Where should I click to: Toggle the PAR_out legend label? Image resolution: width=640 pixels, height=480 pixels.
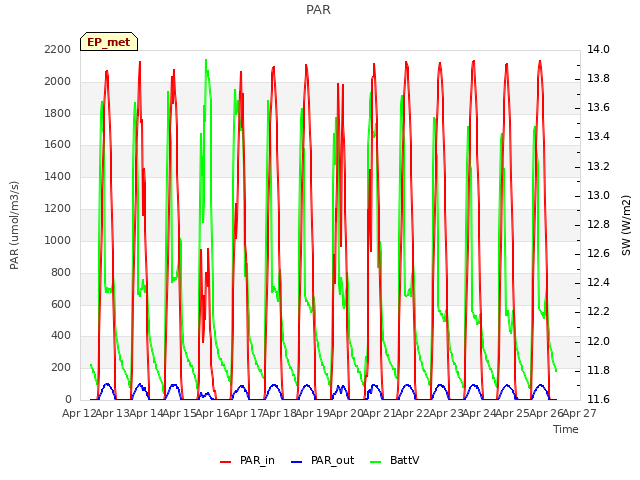(333, 460)
